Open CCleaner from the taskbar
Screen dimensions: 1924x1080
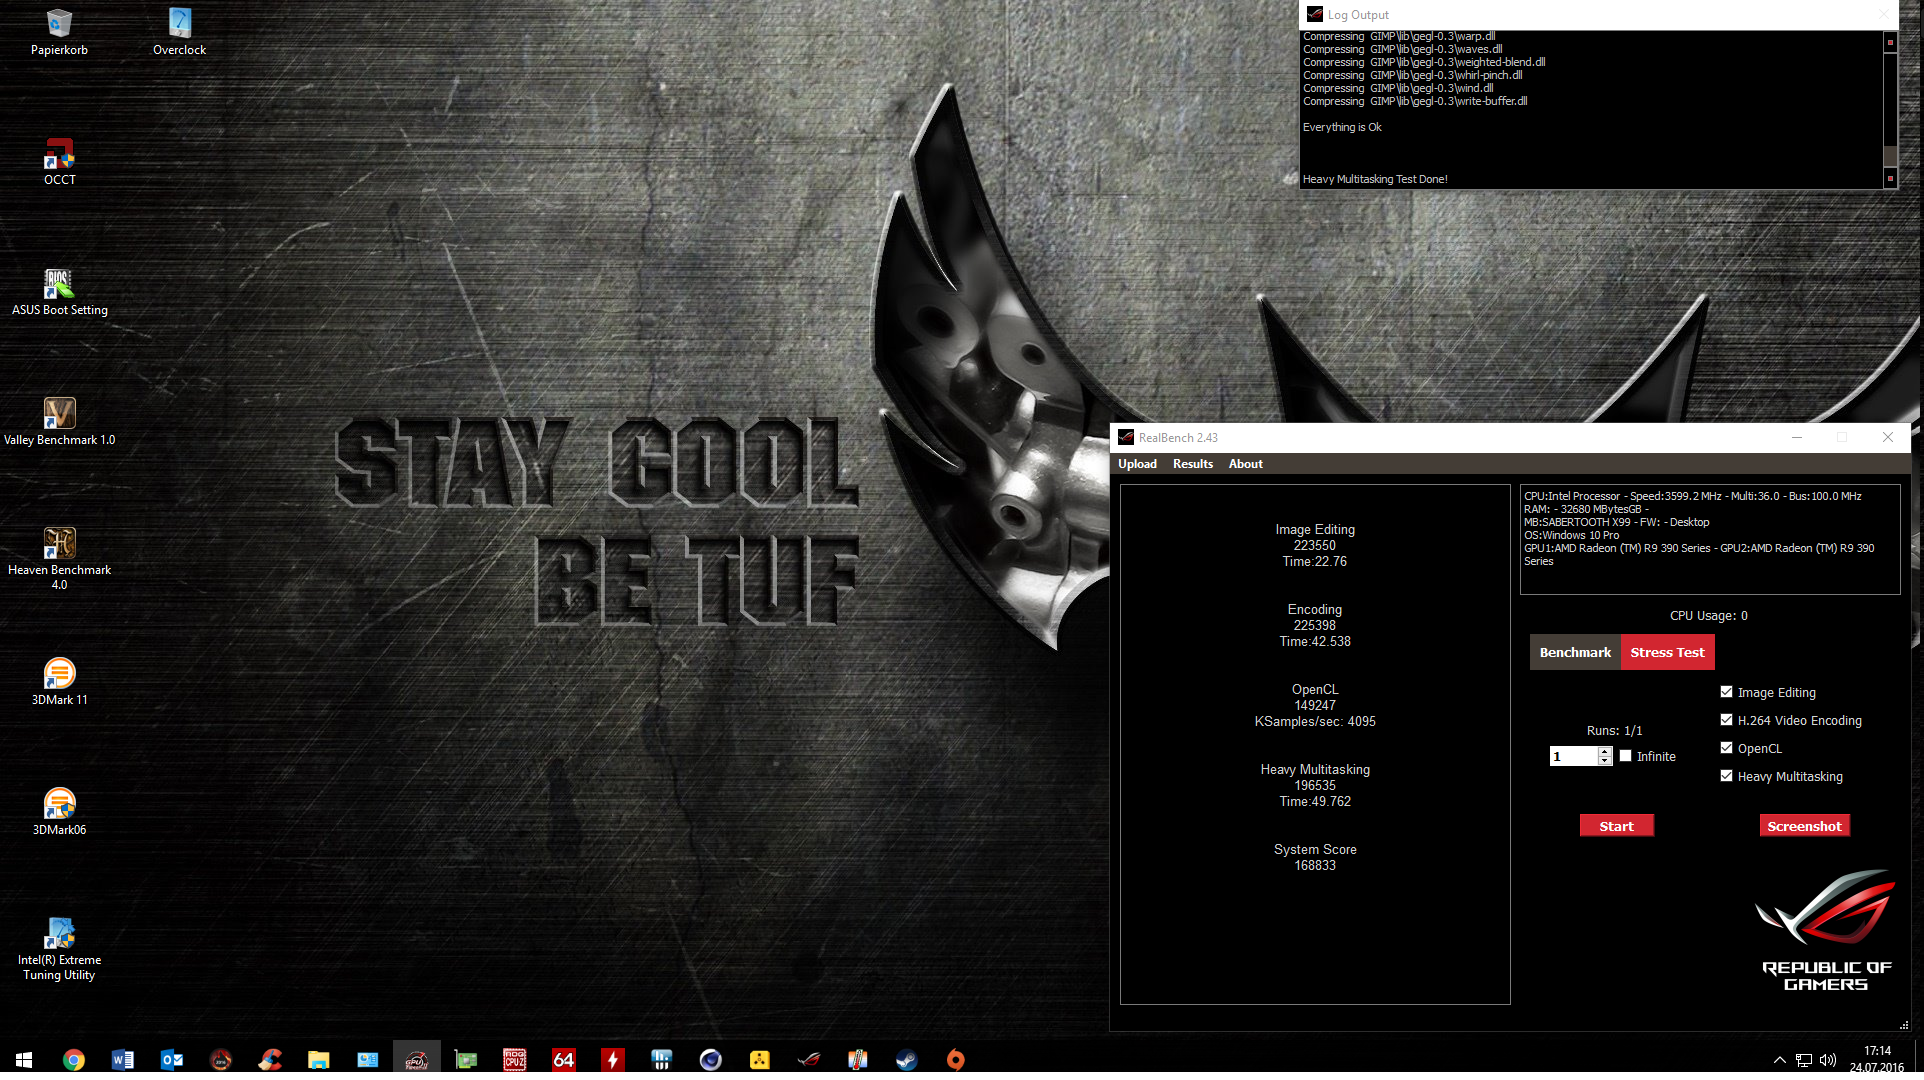269,1059
